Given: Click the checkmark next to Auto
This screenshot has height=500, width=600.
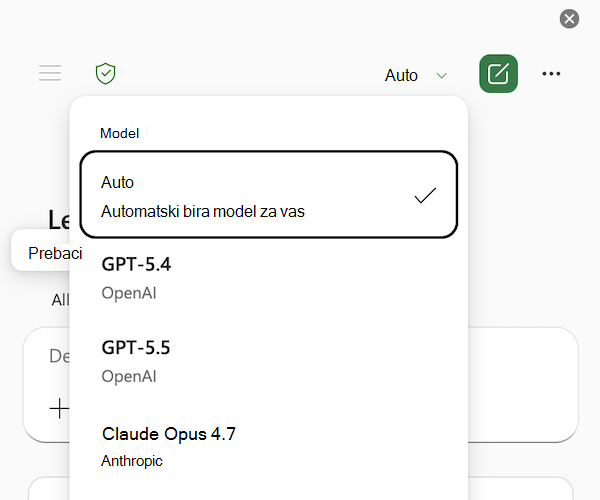Looking at the screenshot, I should pyautogui.click(x=425, y=195).
